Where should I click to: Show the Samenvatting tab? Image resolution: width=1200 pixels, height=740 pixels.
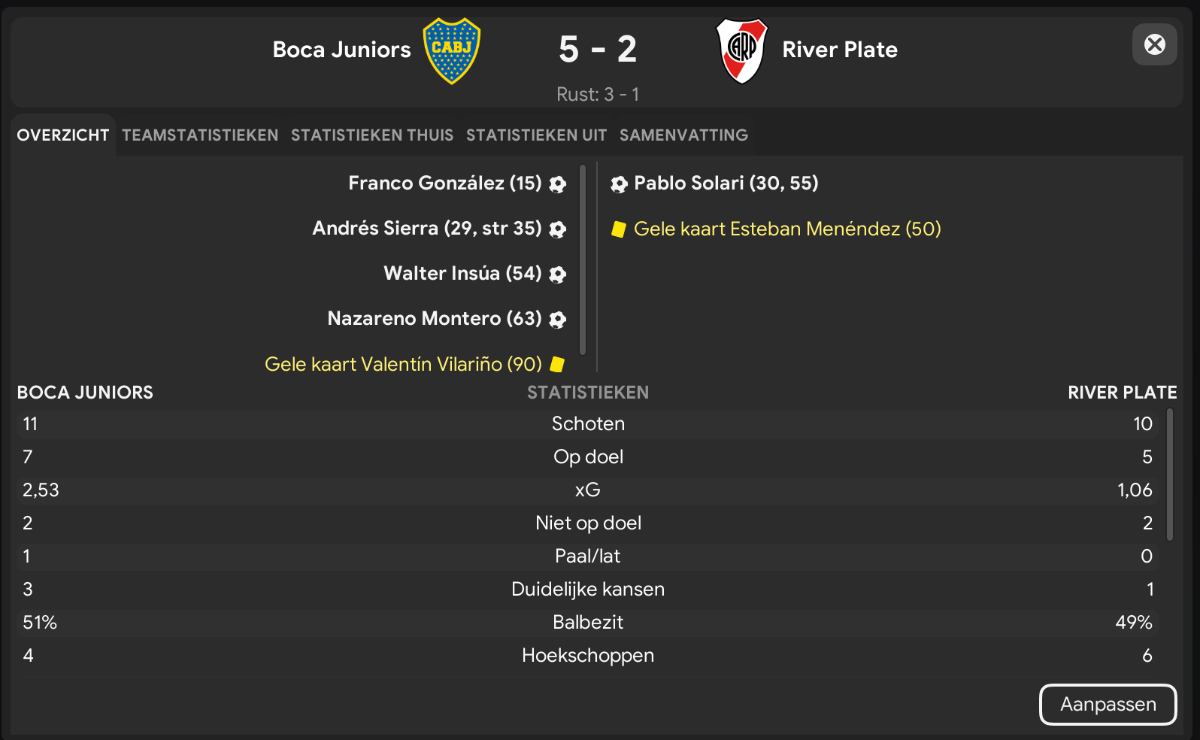pos(683,135)
